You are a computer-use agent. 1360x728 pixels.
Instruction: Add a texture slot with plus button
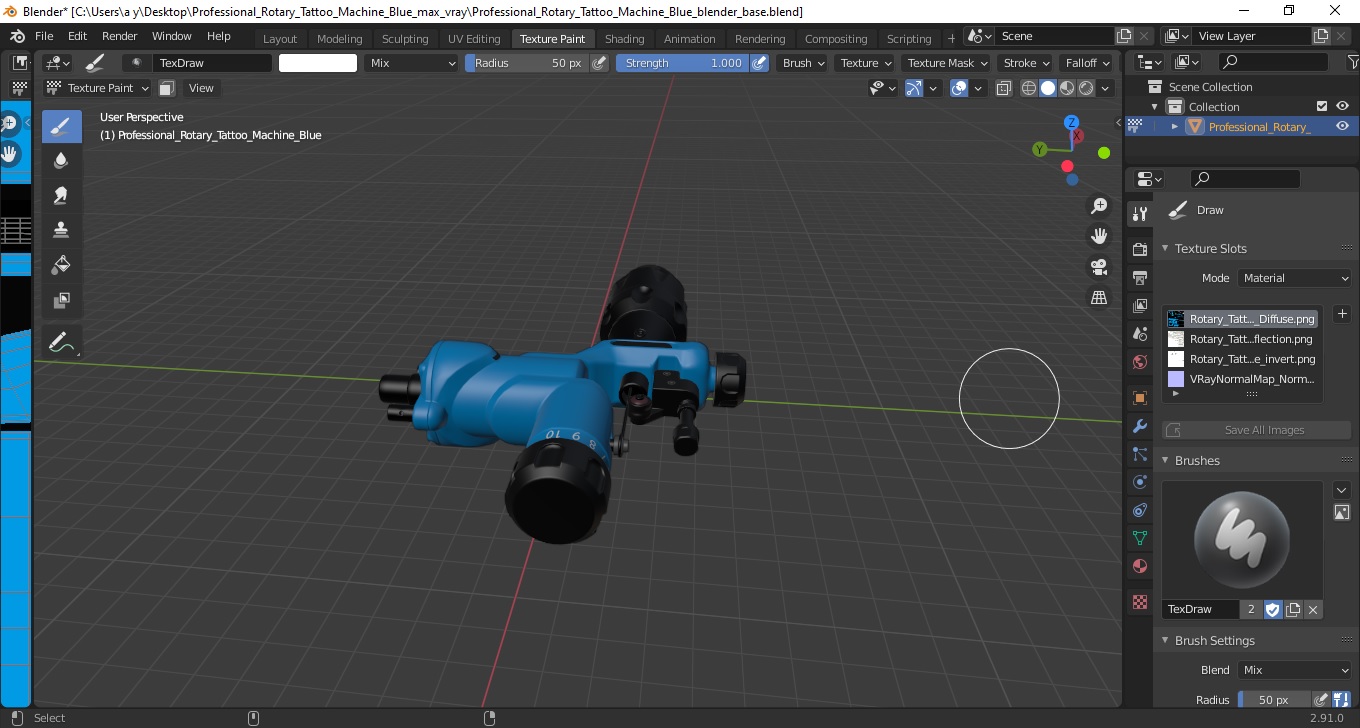click(1342, 314)
